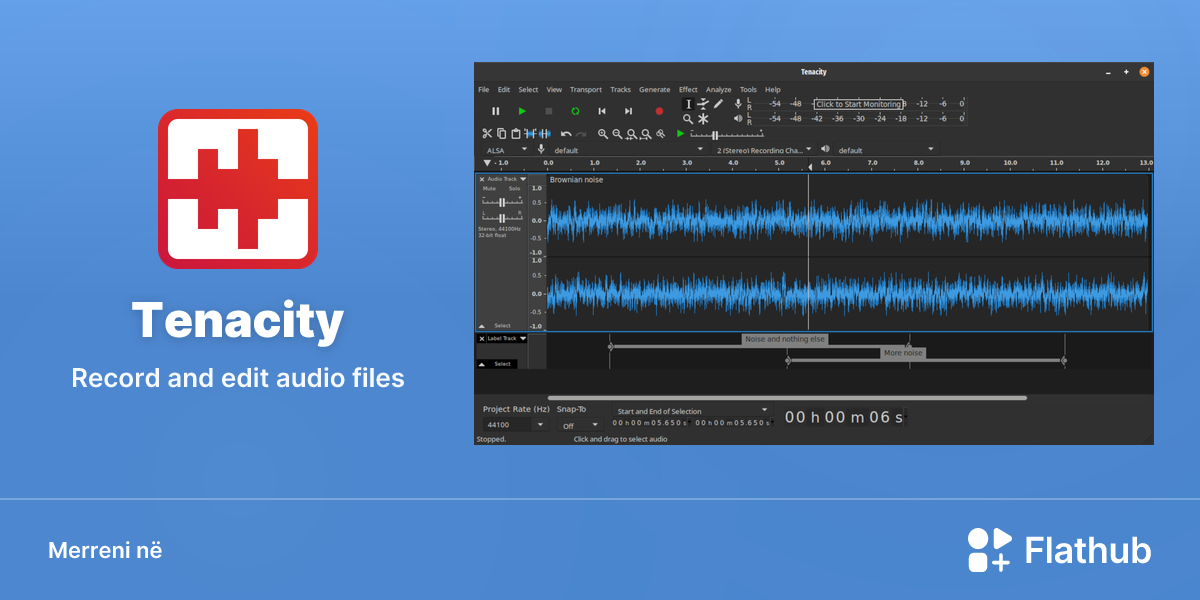1200x600 pixels.
Task: Click the Copy icon
Action: pyautogui.click(x=502, y=133)
